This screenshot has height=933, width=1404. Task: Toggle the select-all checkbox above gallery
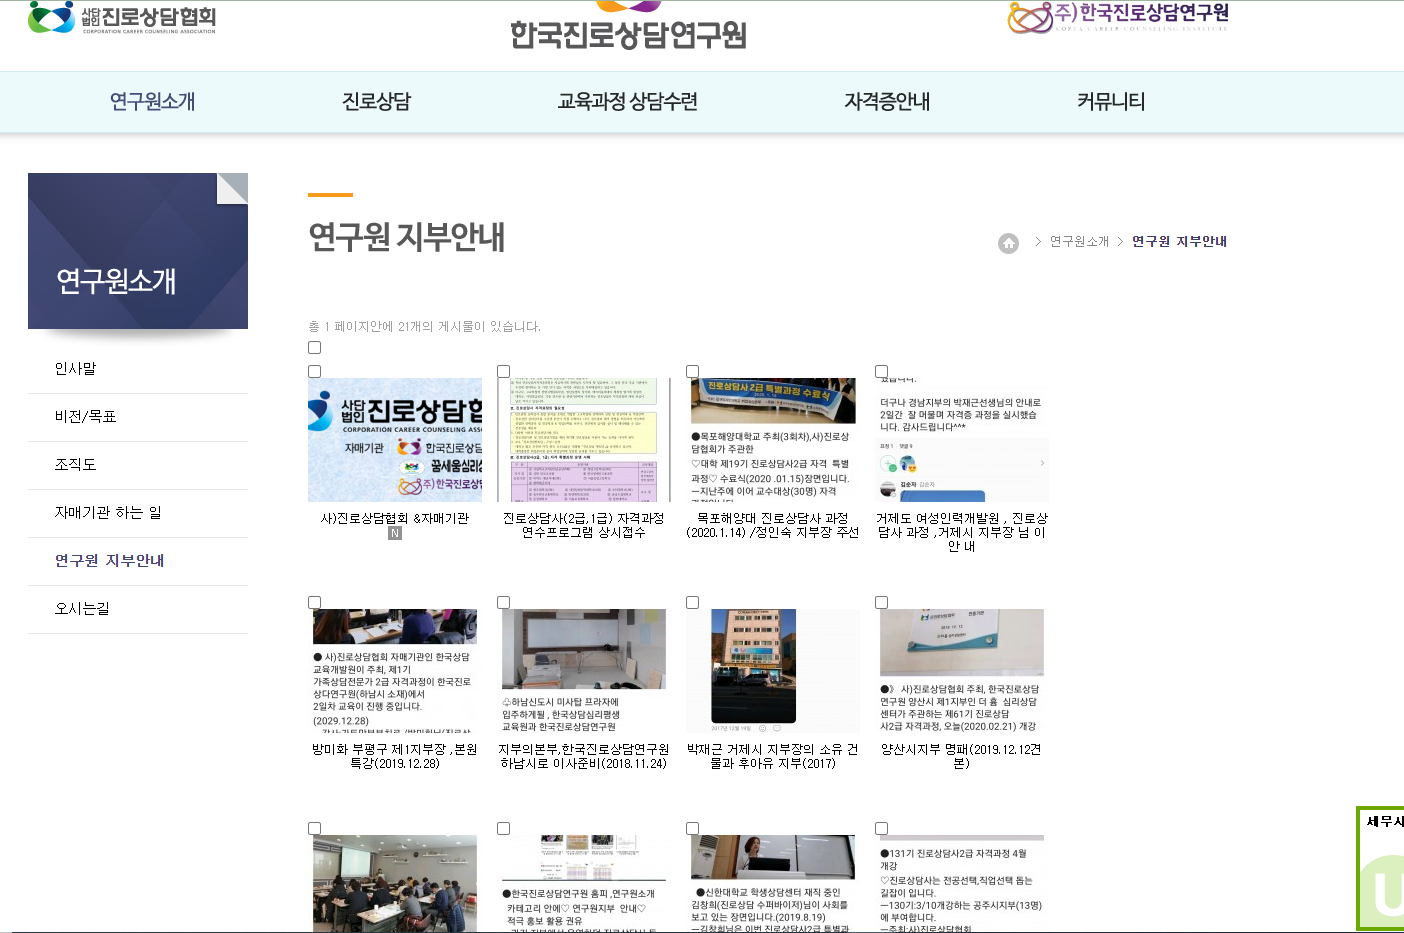point(314,348)
